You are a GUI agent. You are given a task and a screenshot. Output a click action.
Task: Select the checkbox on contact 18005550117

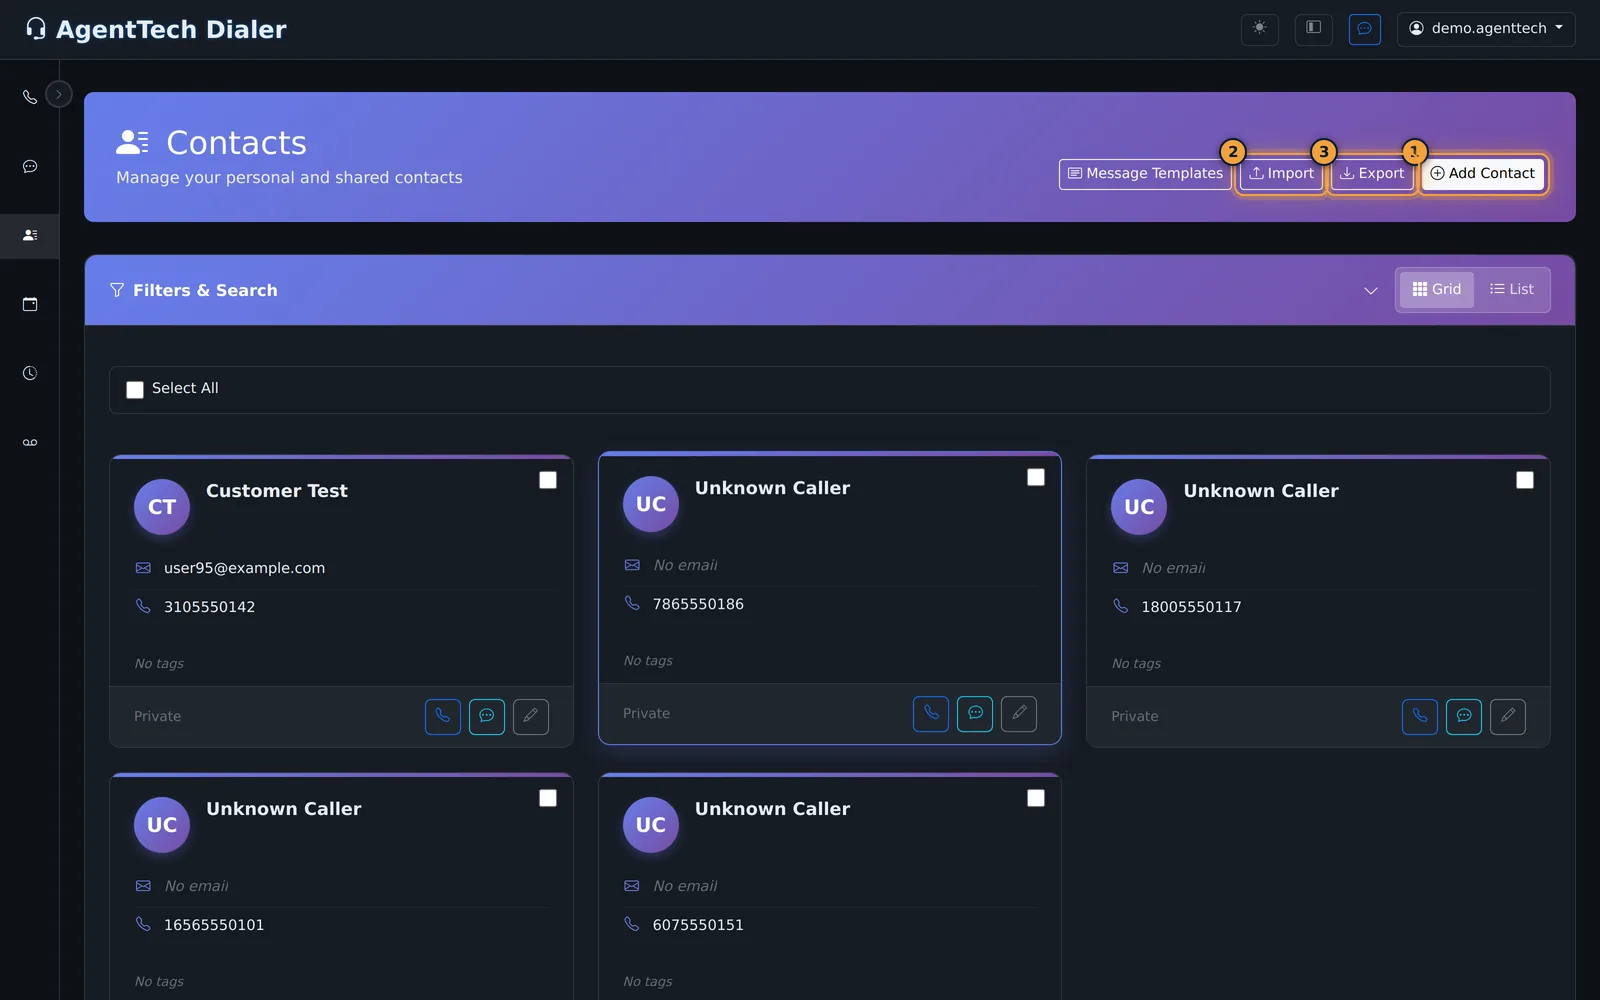click(1525, 480)
